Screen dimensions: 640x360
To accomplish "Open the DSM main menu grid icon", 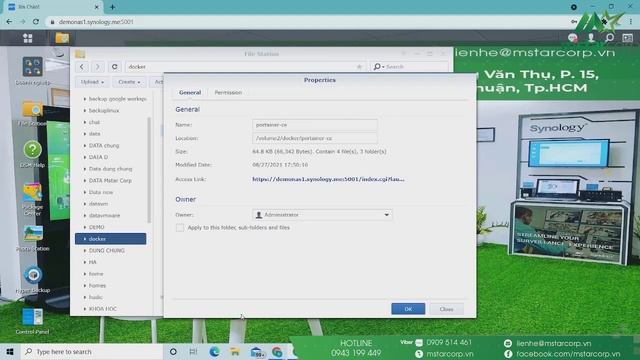I will [x=28, y=38].
